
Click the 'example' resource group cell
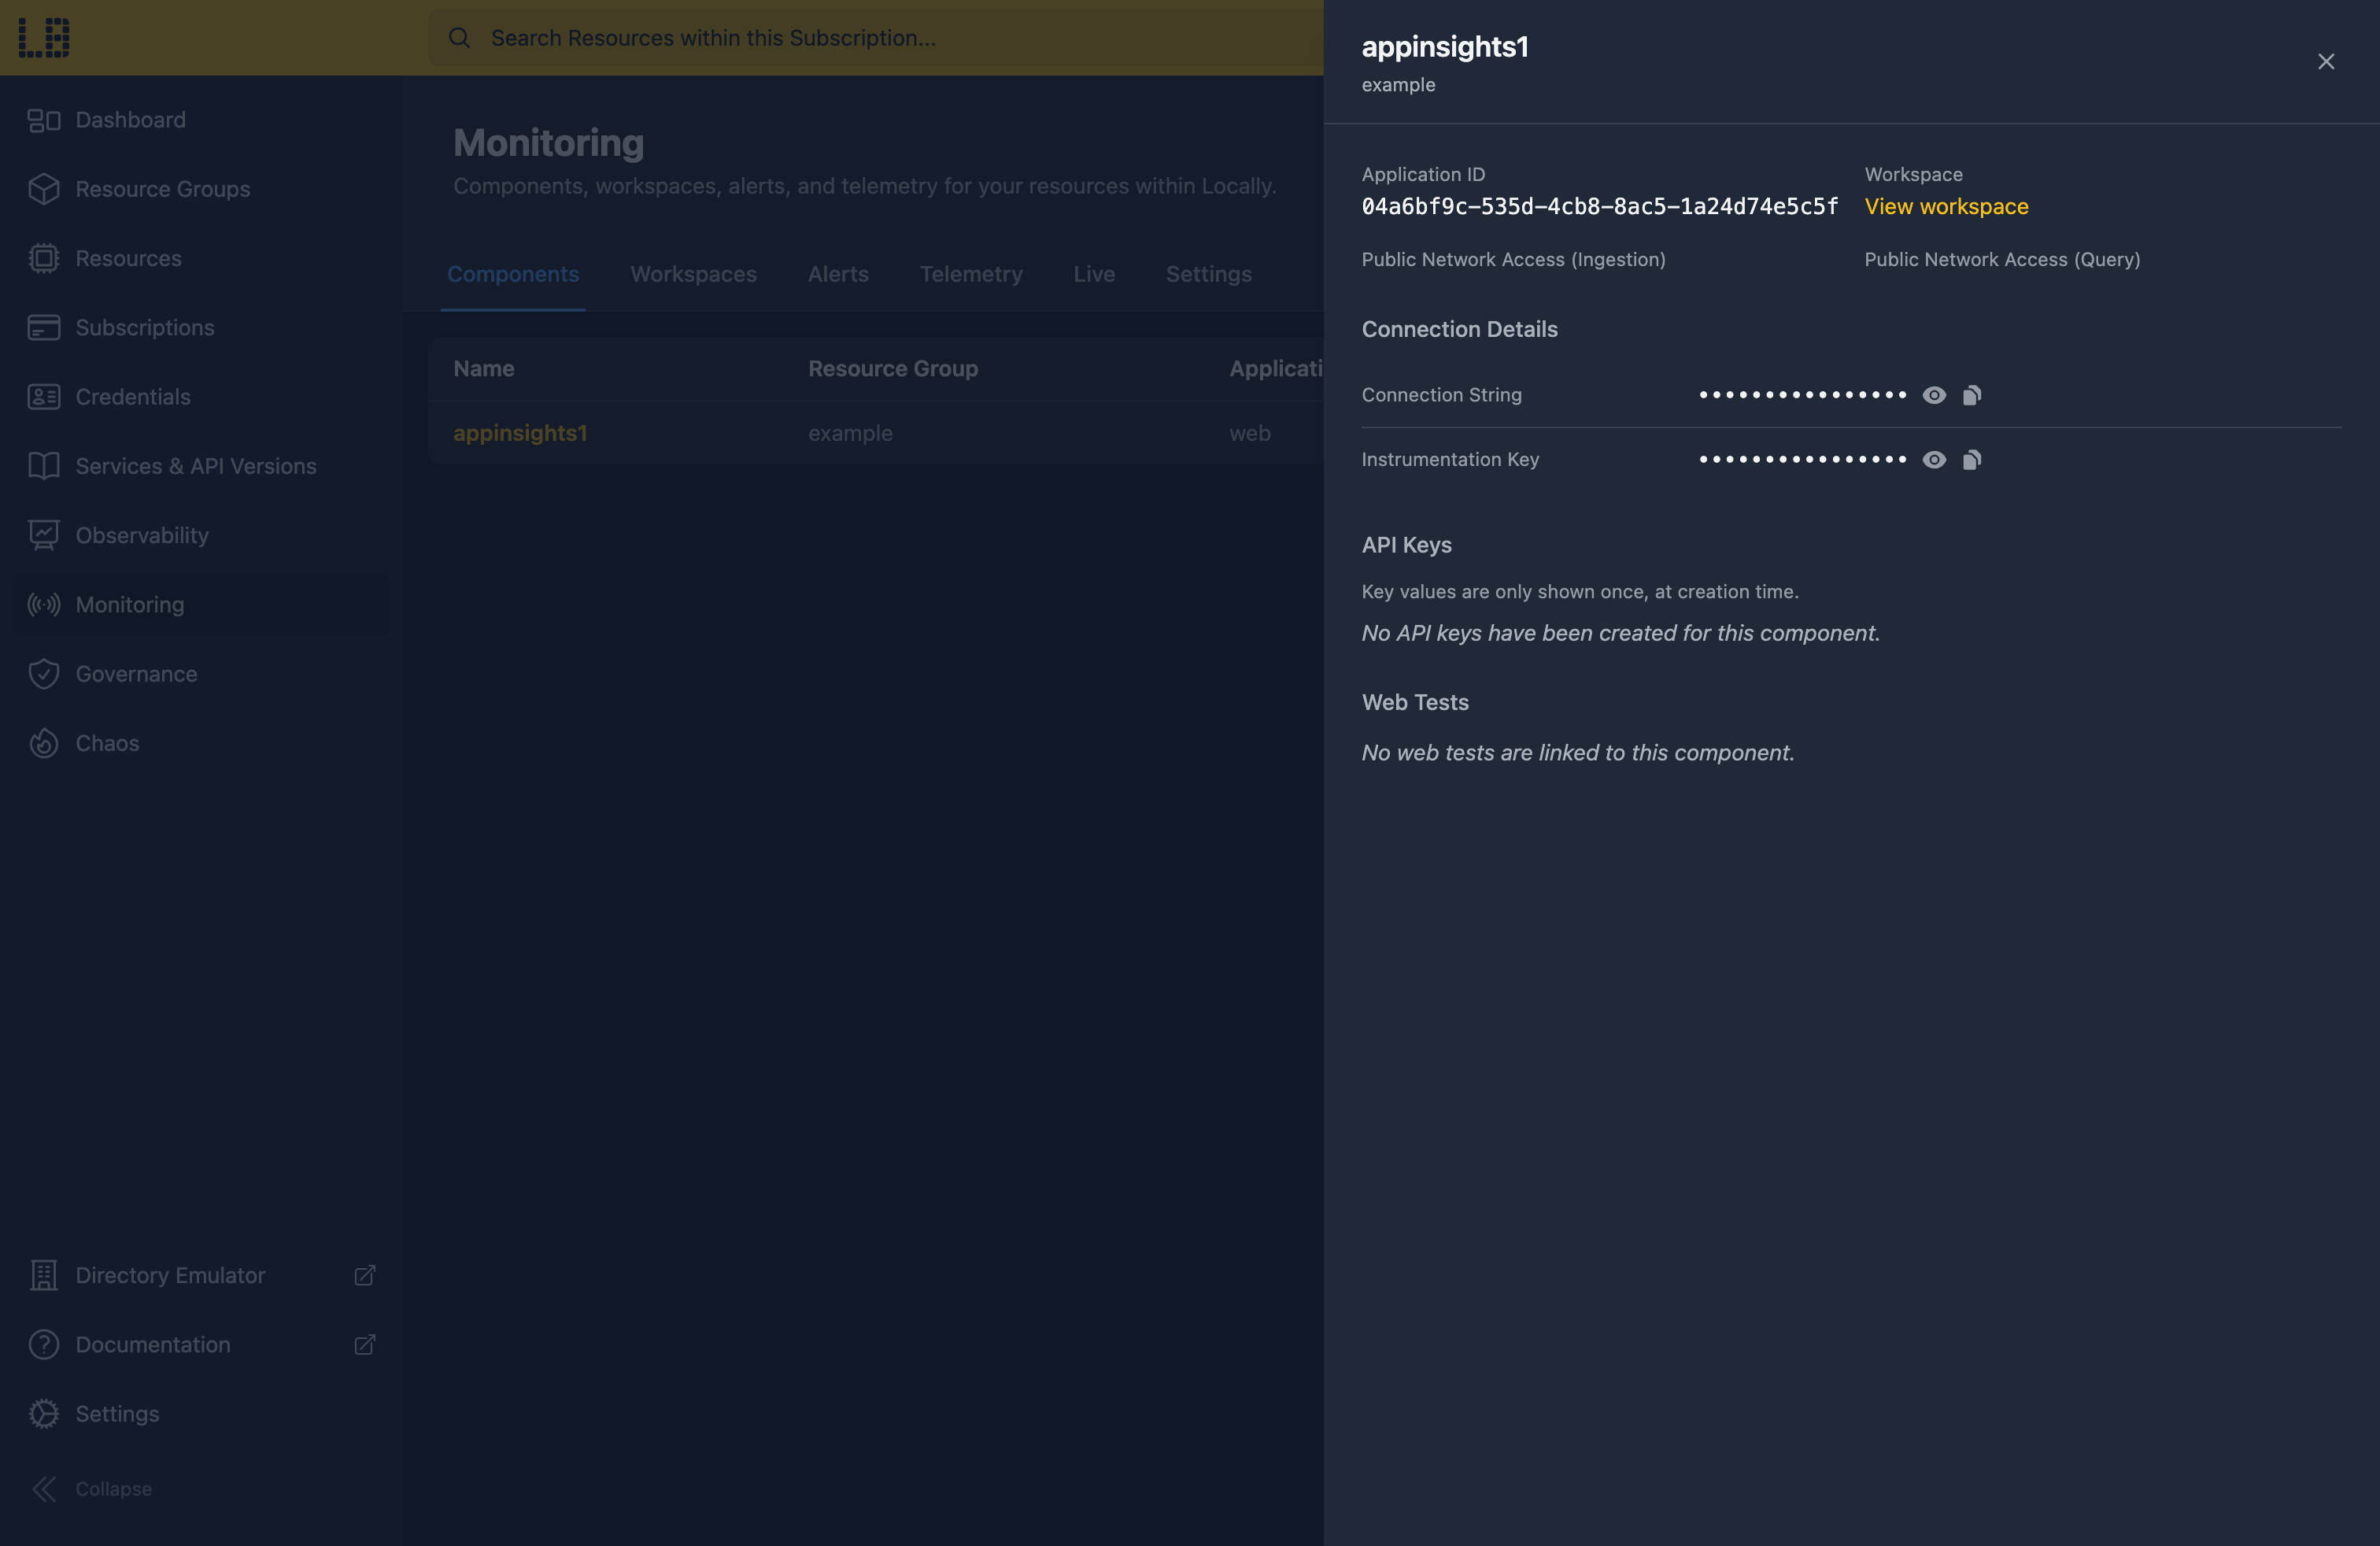pyautogui.click(x=850, y=433)
